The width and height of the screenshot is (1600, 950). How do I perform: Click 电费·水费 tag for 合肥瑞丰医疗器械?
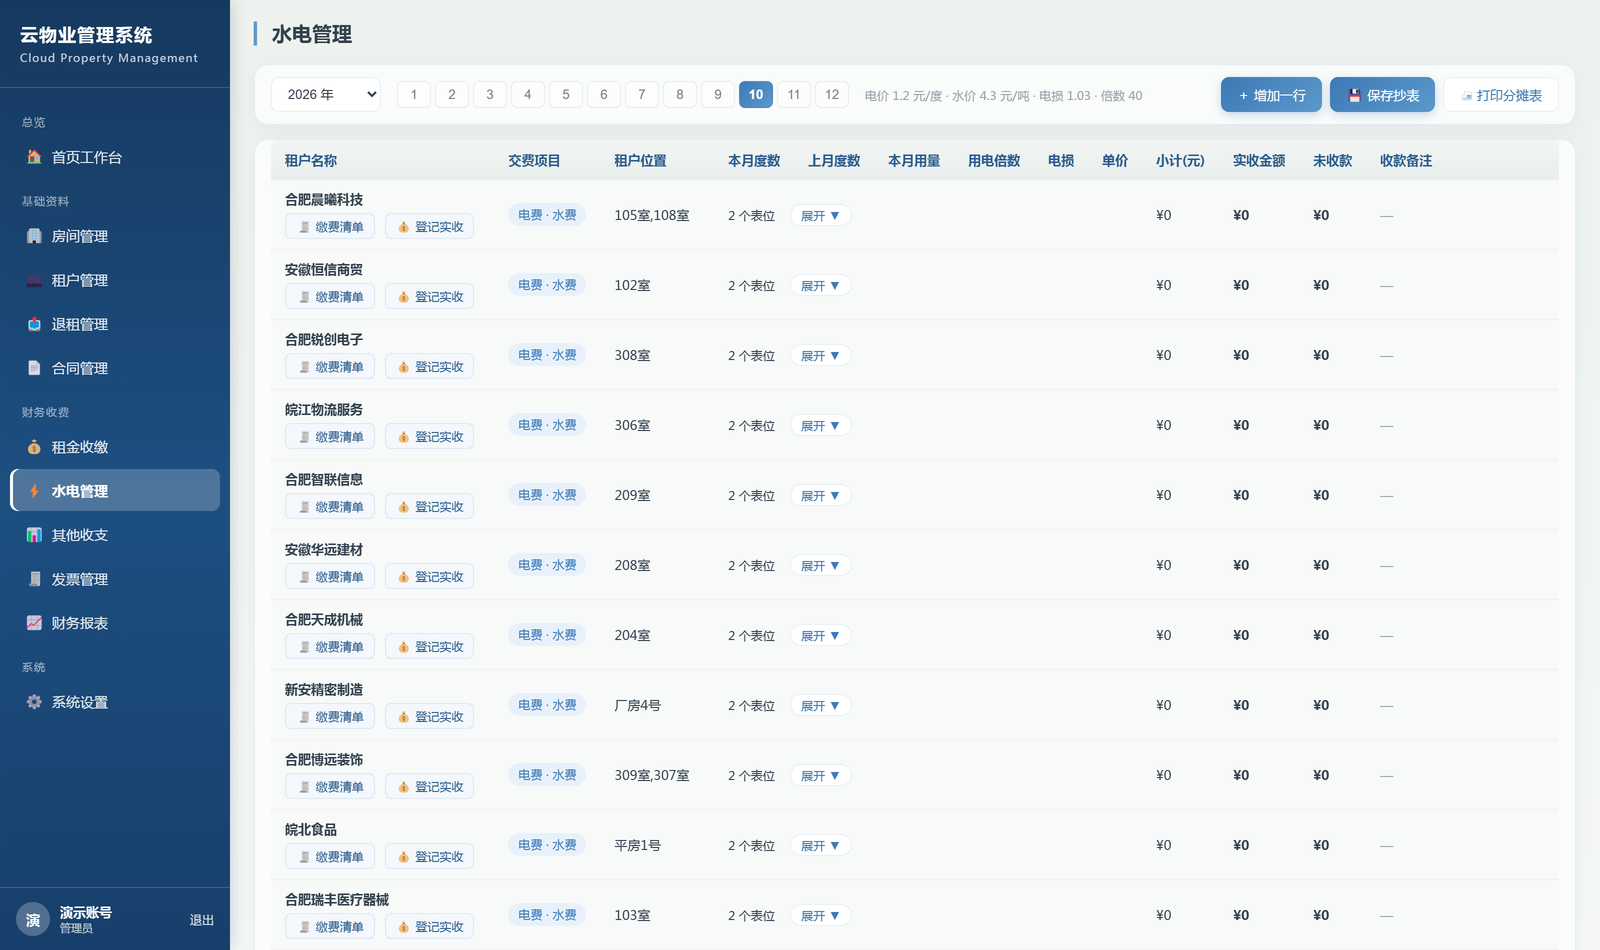[547, 915]
